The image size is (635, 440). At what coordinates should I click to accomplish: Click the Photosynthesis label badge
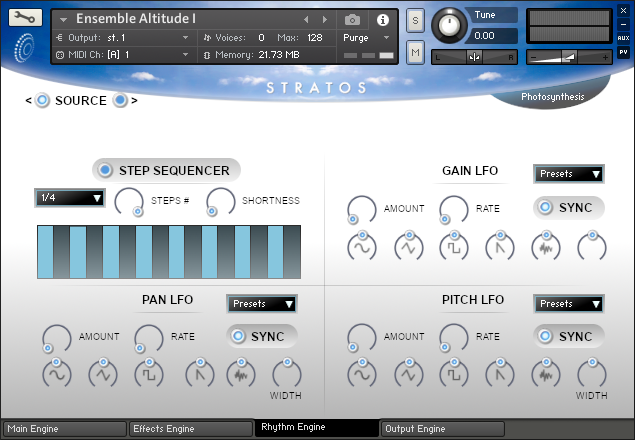[x=552, y=96]
